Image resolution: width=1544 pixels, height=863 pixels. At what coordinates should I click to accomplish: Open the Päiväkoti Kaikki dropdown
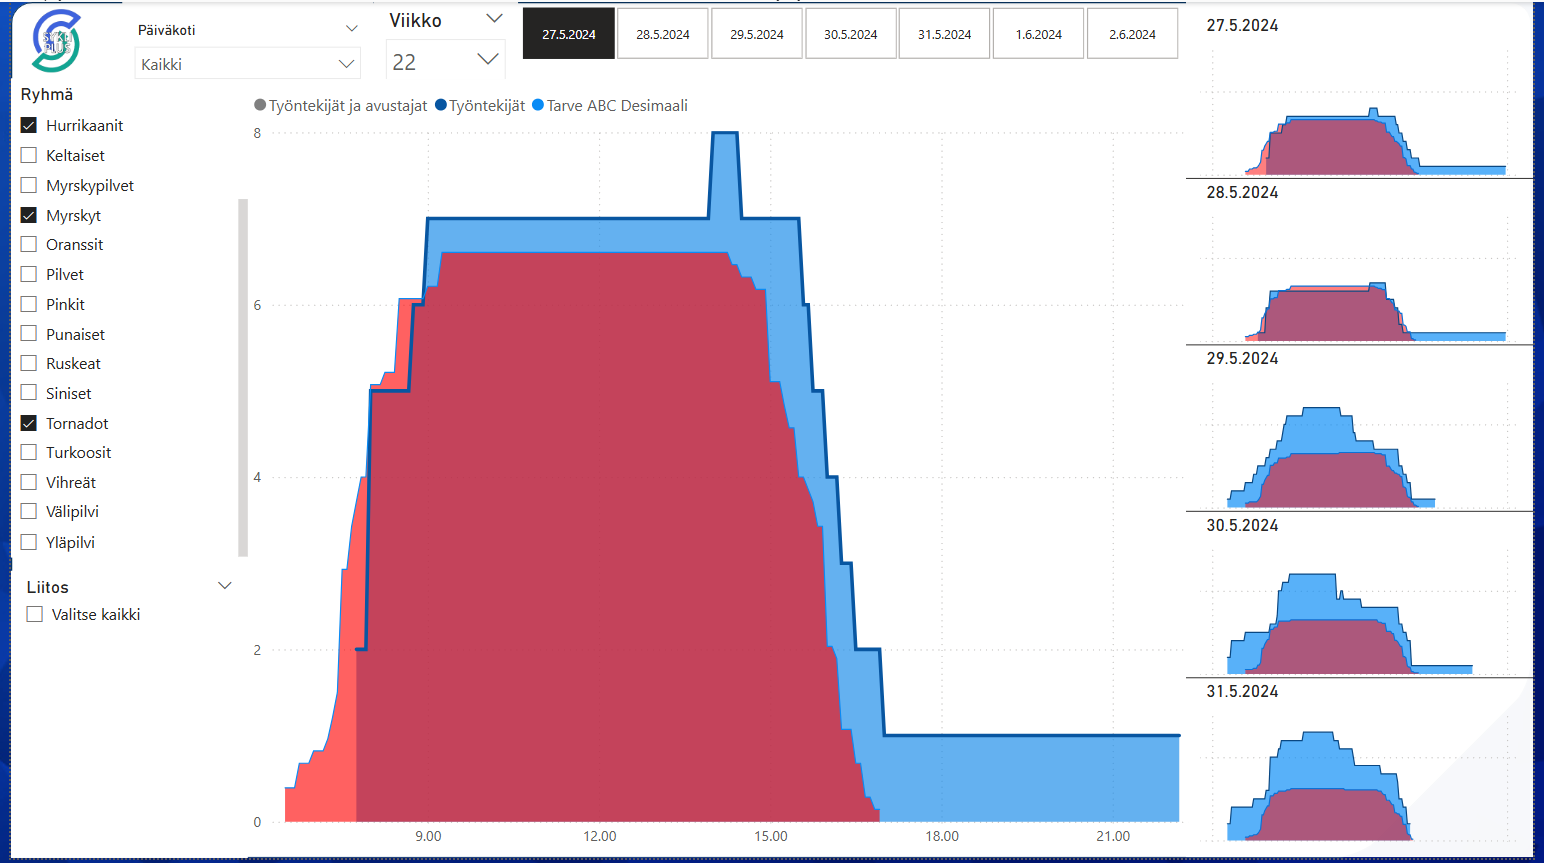[x=247, y=64]
